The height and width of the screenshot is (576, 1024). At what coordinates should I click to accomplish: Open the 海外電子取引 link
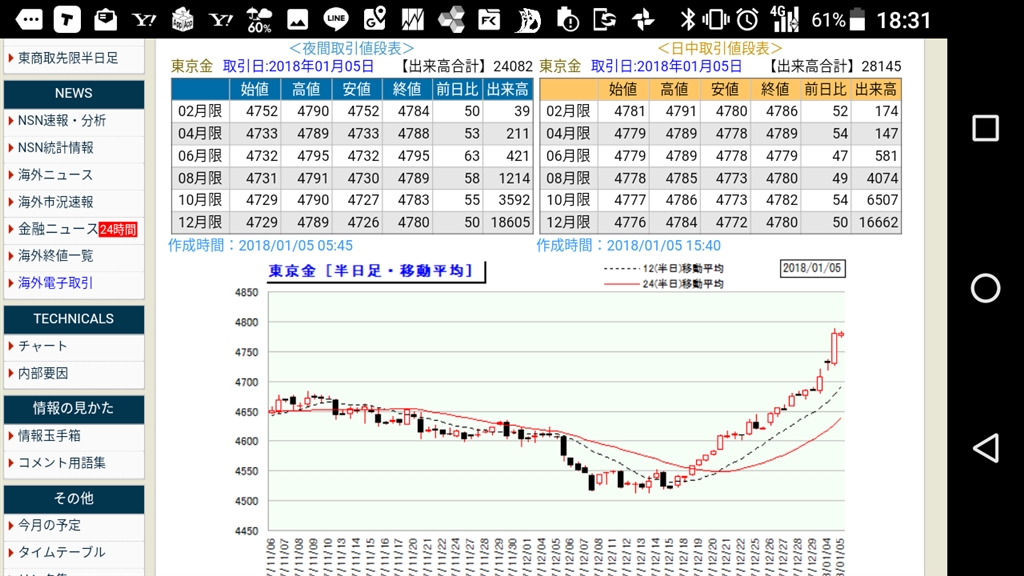55,283
